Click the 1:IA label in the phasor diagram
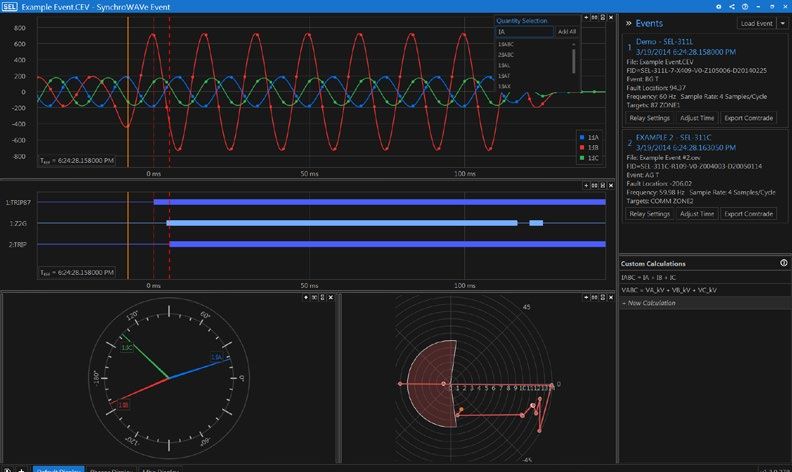Viewport: 792px width, 472px height. point(217,357)
